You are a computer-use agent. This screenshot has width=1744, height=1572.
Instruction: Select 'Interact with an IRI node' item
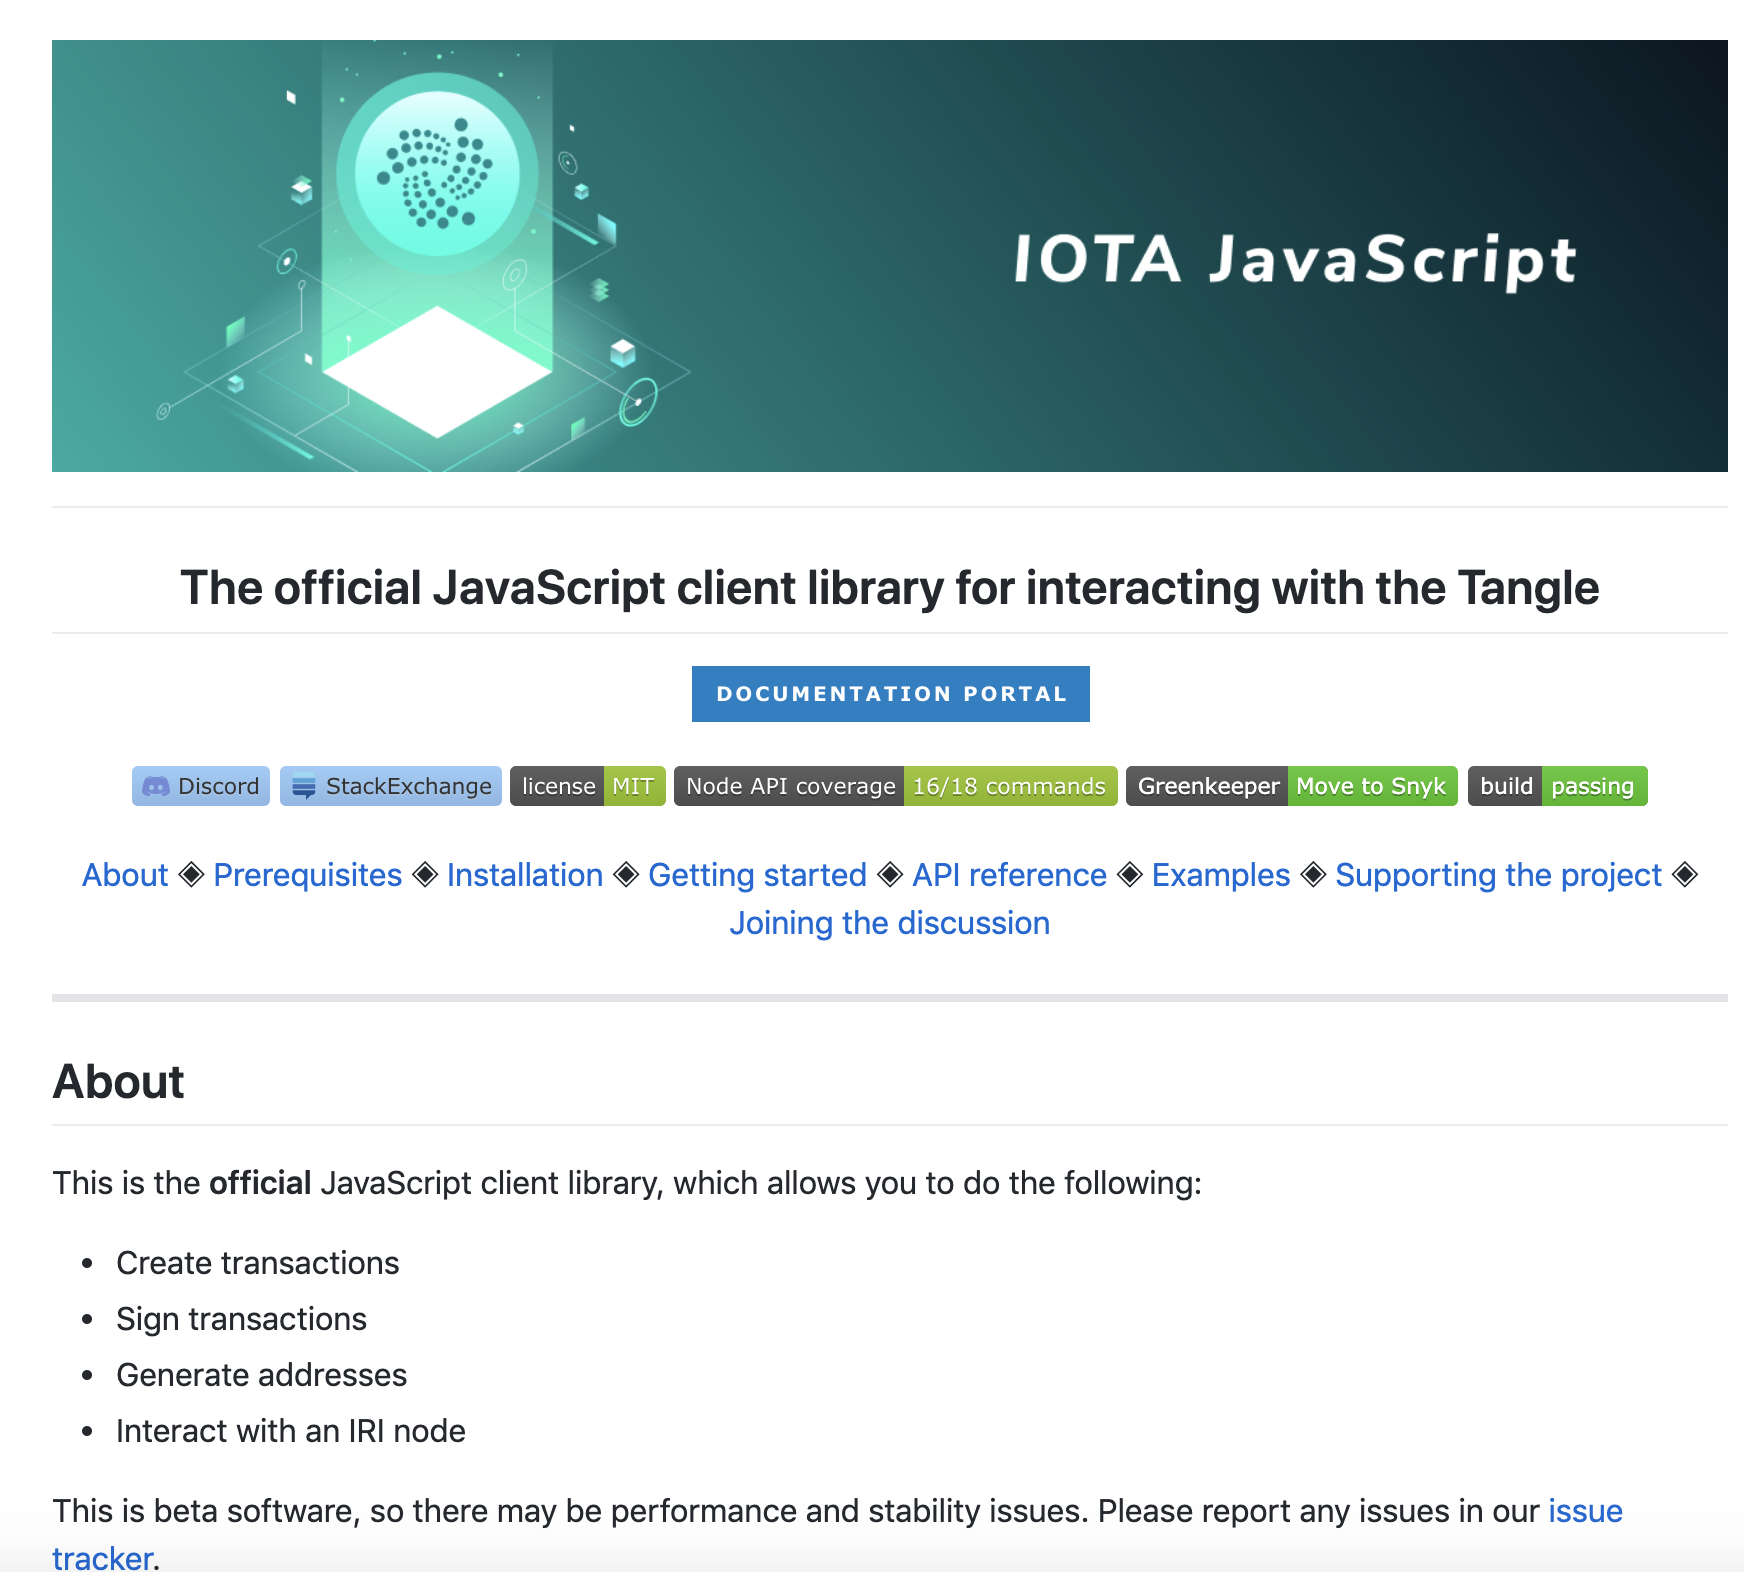[x=291, y=1431]
